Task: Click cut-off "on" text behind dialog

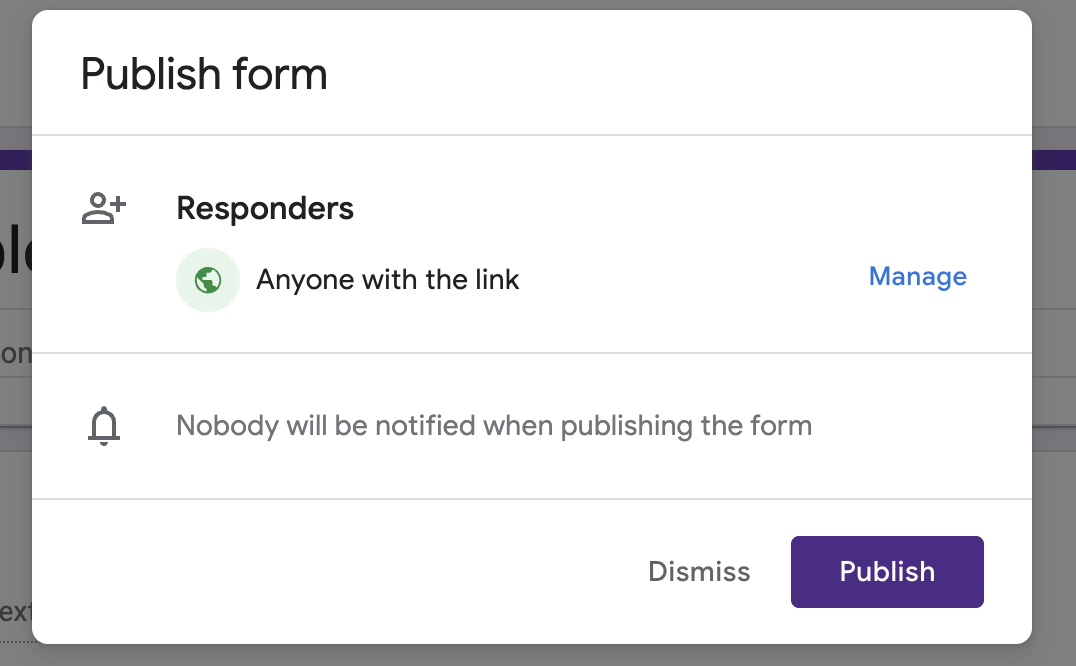Action: click(16, 354)
